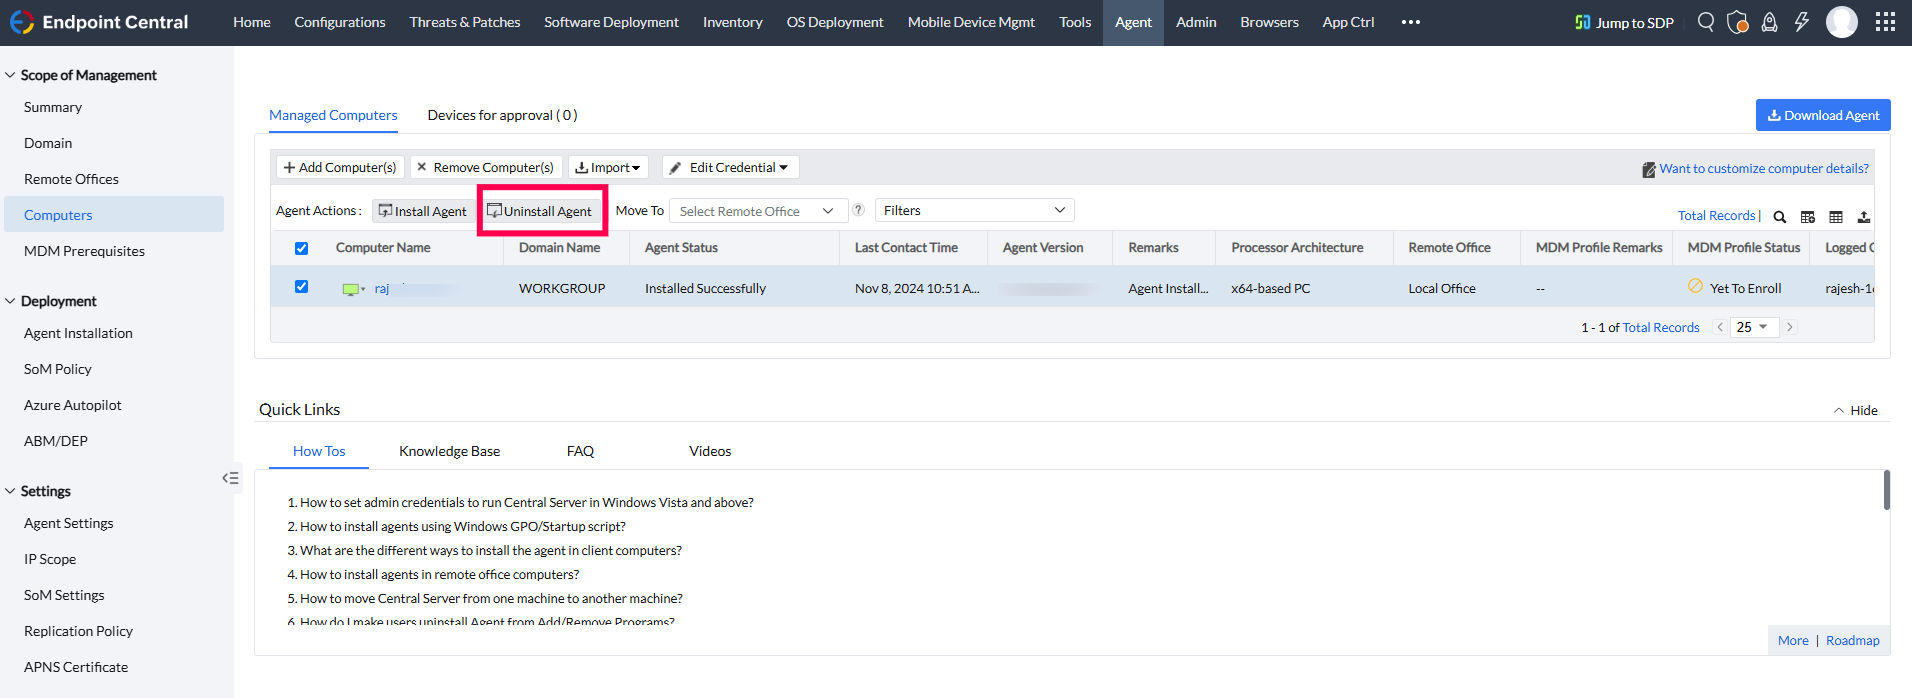The image size is (1912, 698).
Task: Click Remove Computer(s) button
Action: click(x=485, y=167)
